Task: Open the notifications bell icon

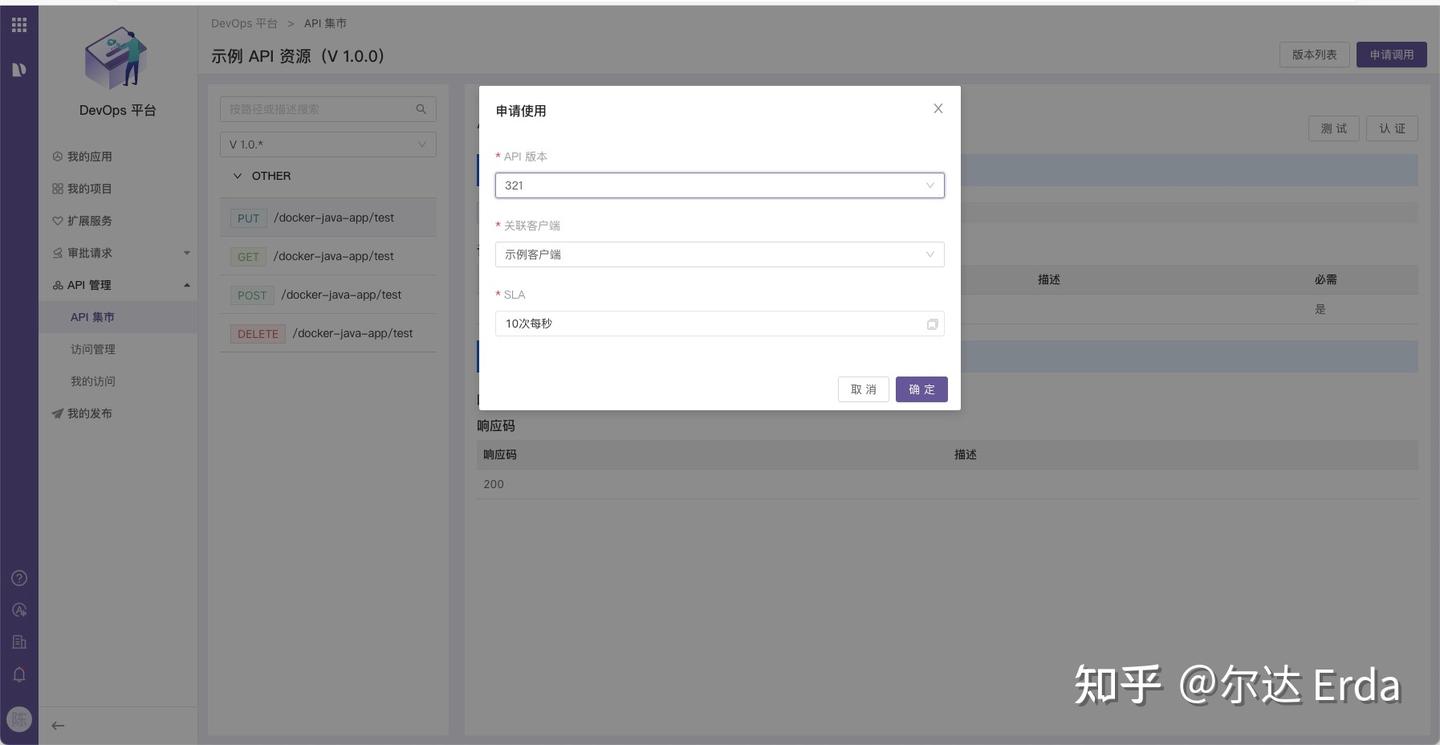Action: click(x=19, y=675)
